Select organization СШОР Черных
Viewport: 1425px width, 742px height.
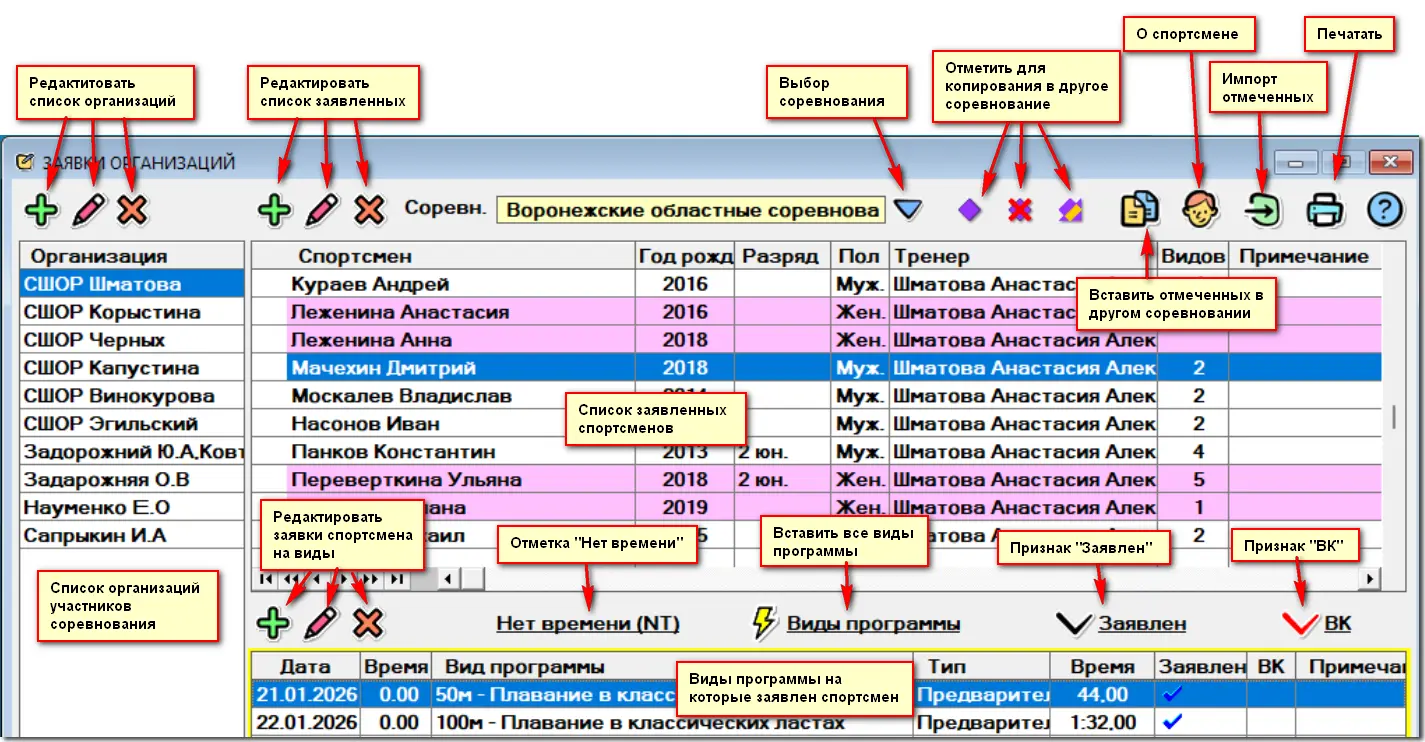pos(132,340)
